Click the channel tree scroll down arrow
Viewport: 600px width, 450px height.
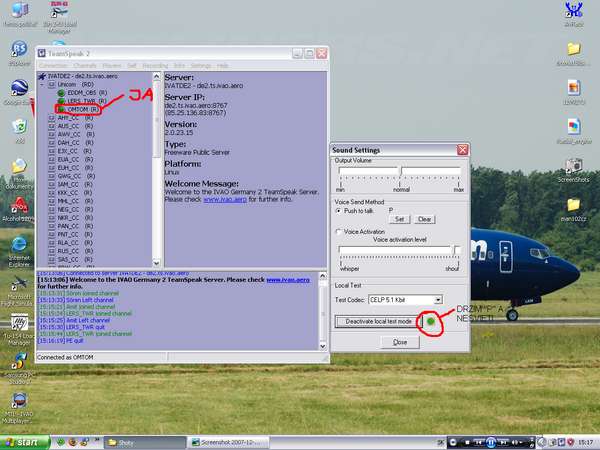pyautogui.click(x=156, y=263)
